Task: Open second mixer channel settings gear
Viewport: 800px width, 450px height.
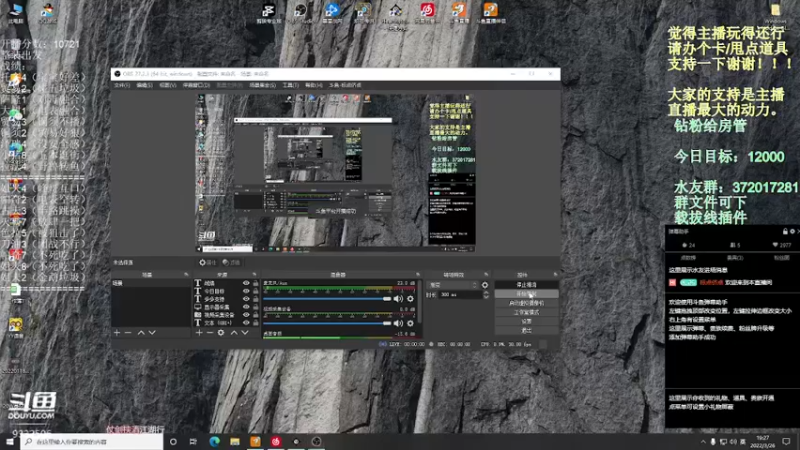Action: click(410, 323)
